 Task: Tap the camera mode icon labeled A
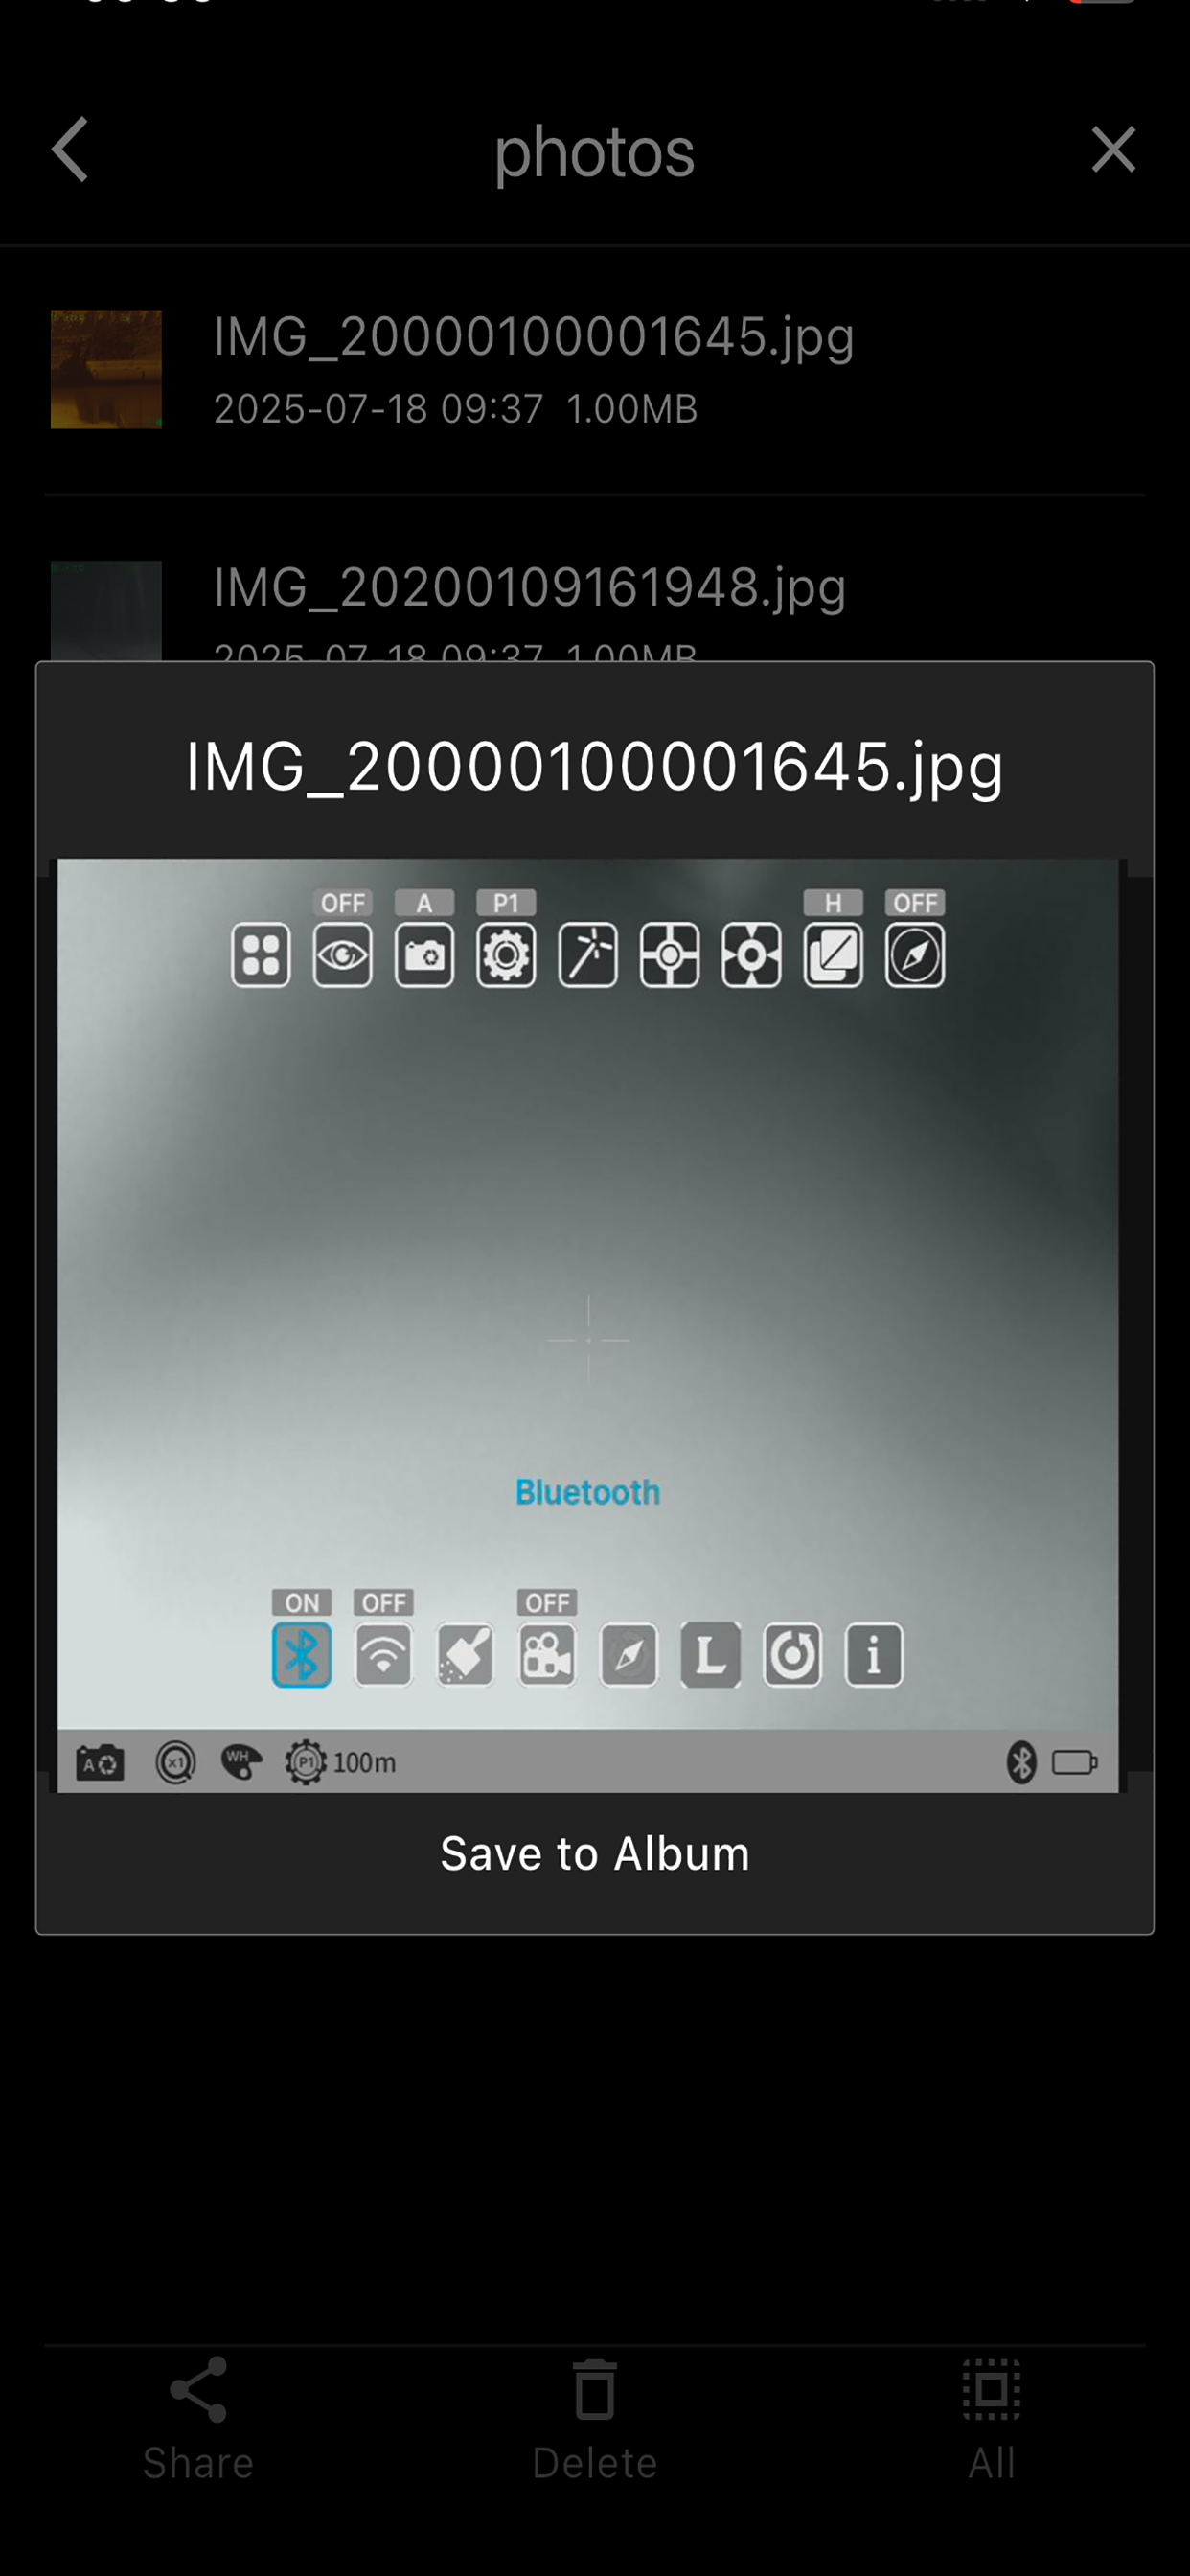coord(425,956)
